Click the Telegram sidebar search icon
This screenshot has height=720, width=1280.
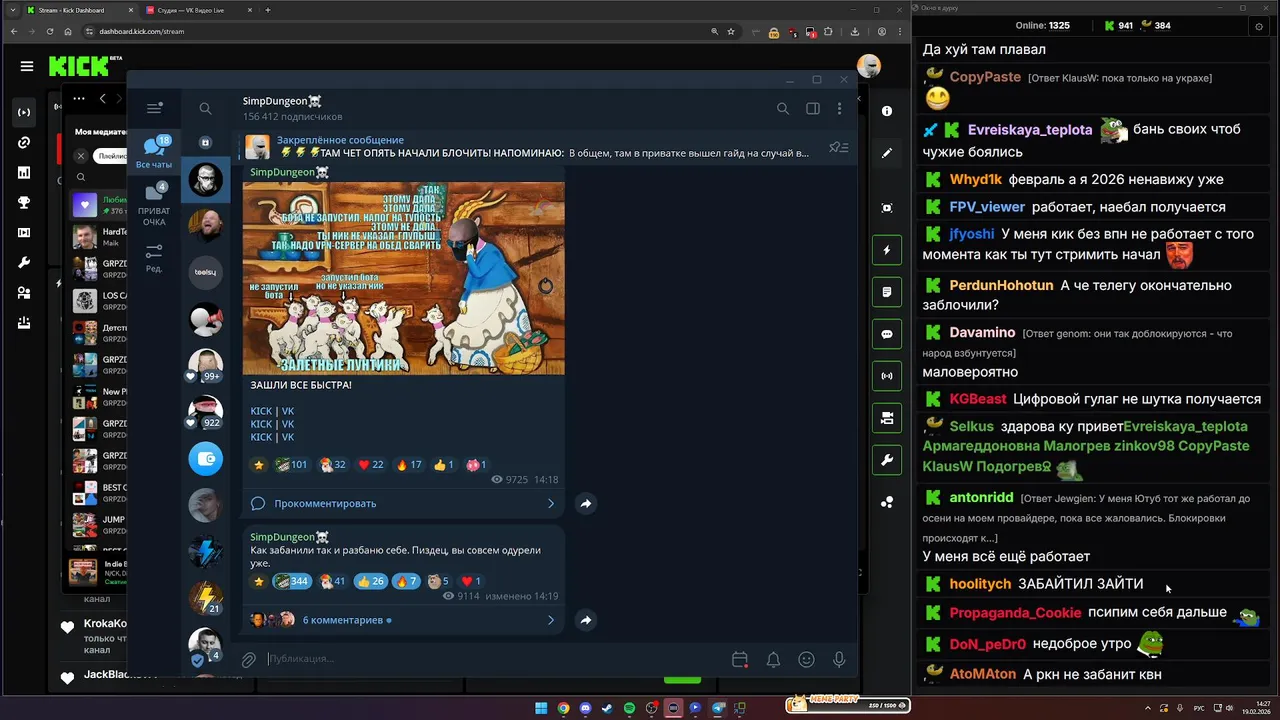click(205, 108)
